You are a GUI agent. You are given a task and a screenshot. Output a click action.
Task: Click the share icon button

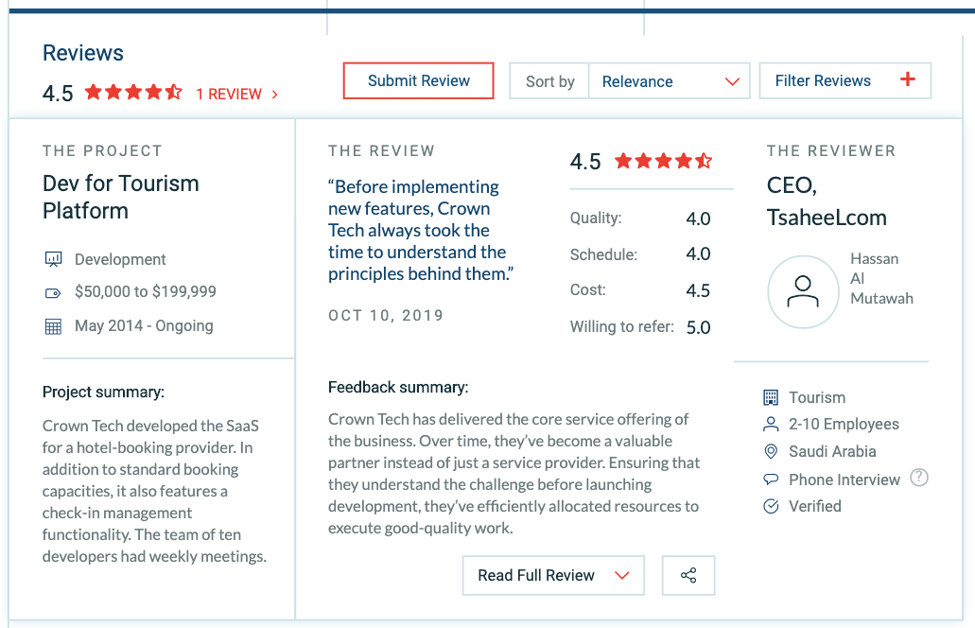[x=688, y=575]
